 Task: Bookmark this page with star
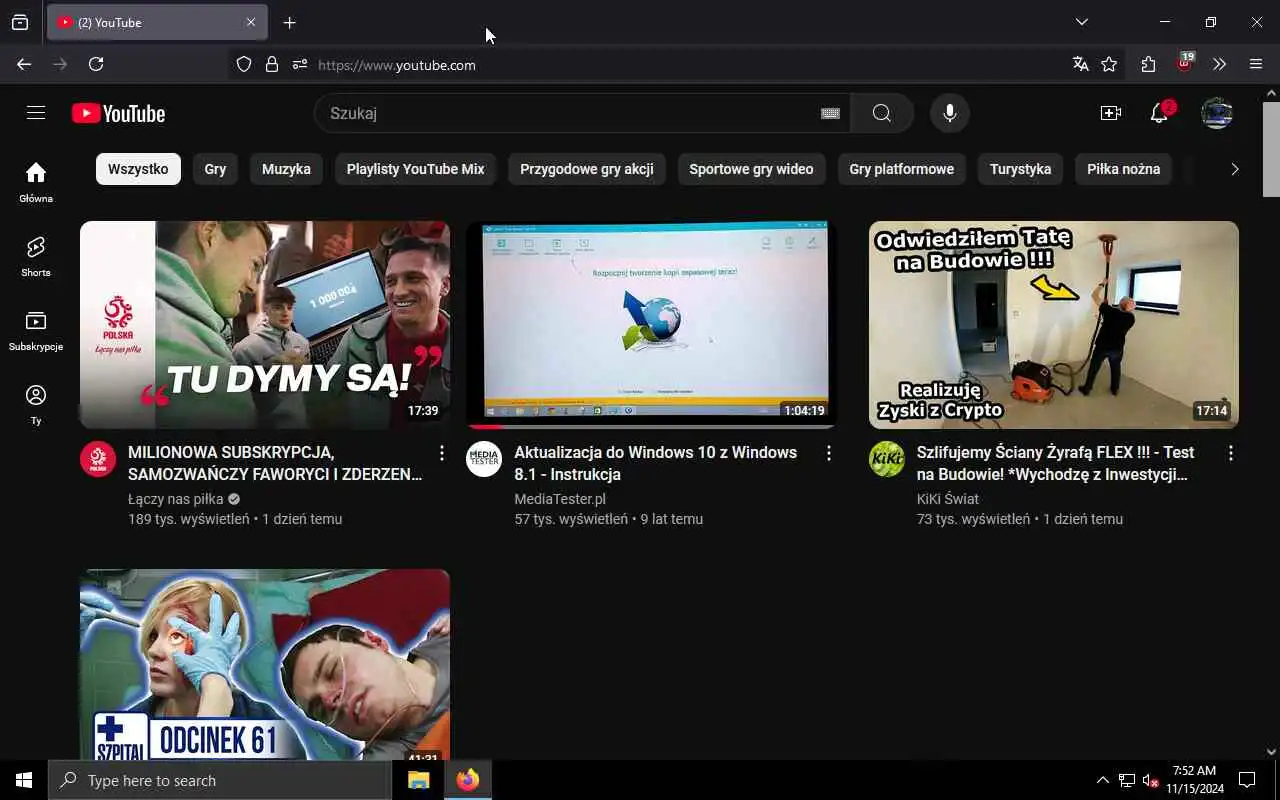(x=1109, y=64)
